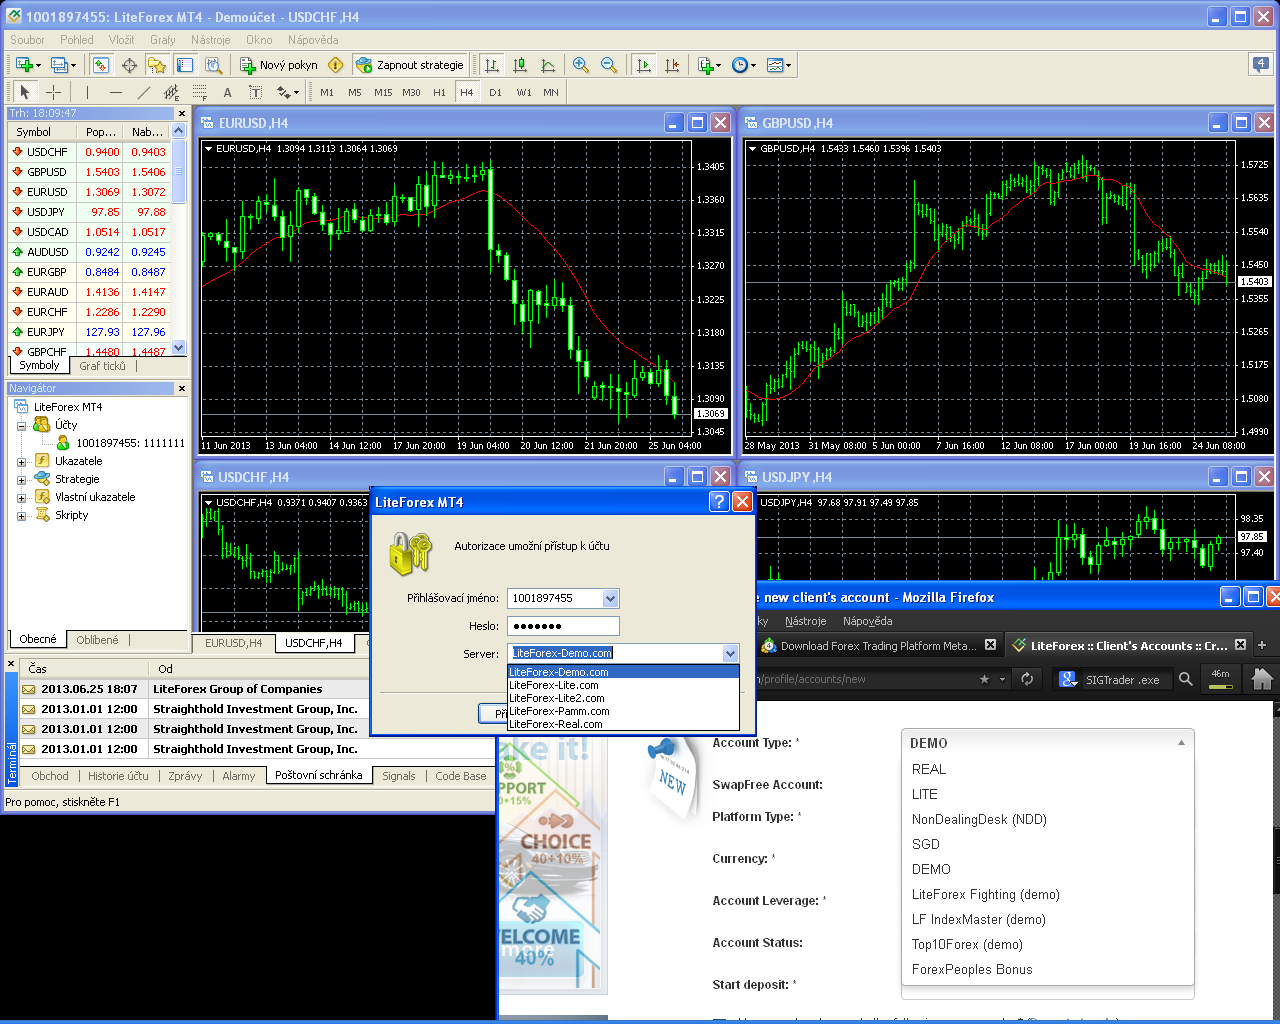This screenshot has height=1024, width=1280.
Task: Open Alarmy terminal tab
Action: click(x=239, y=776)
